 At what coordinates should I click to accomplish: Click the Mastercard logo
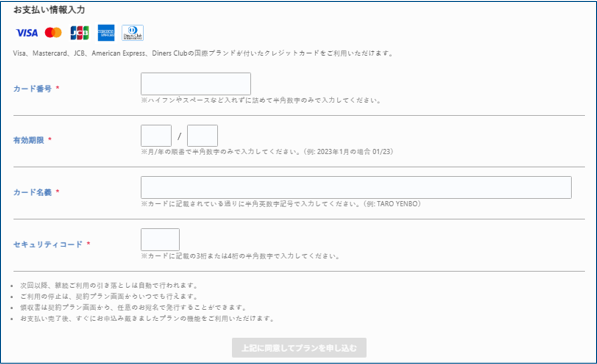pos(53,33)
